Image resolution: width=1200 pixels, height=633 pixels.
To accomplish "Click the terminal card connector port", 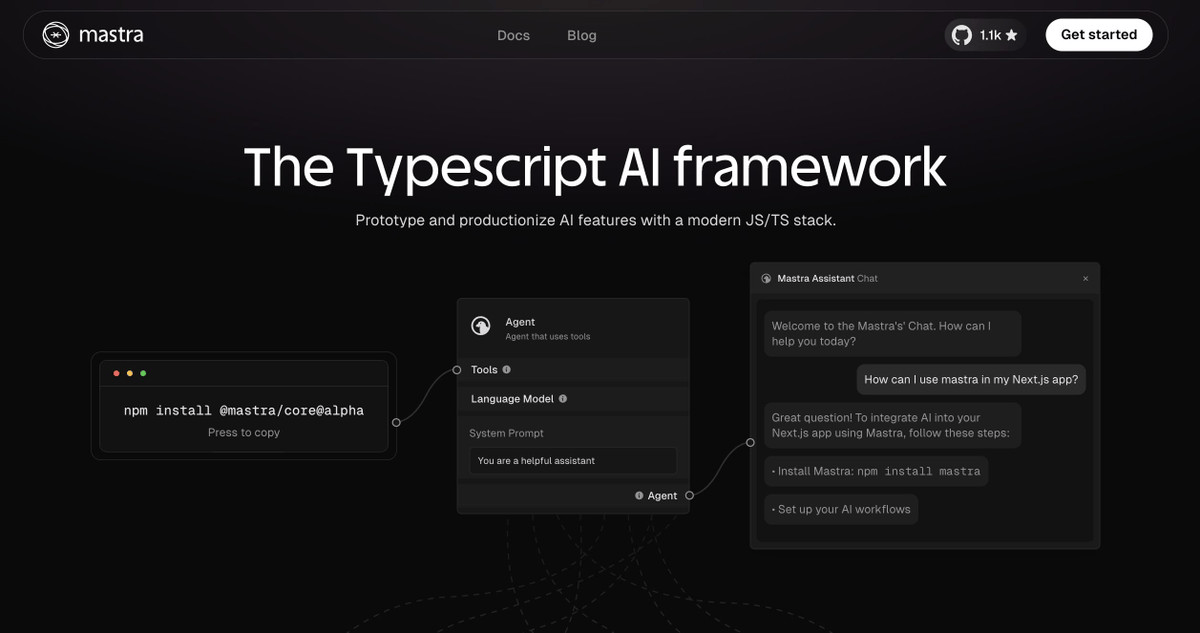I will [x=396, y=422].
